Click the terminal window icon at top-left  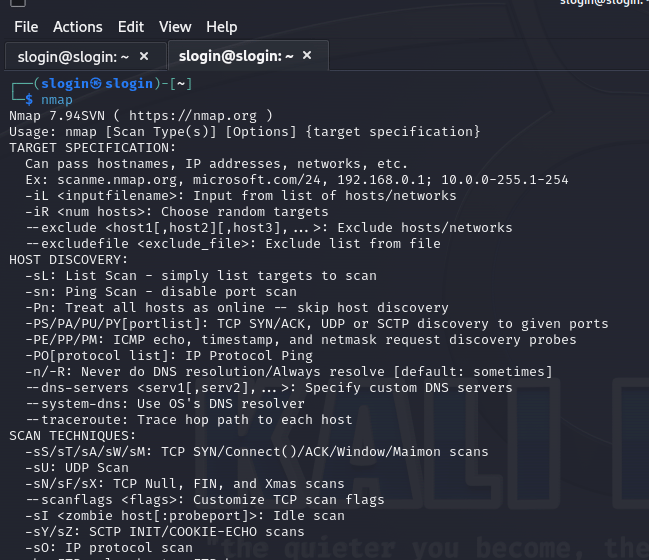(x=17, y=3)
